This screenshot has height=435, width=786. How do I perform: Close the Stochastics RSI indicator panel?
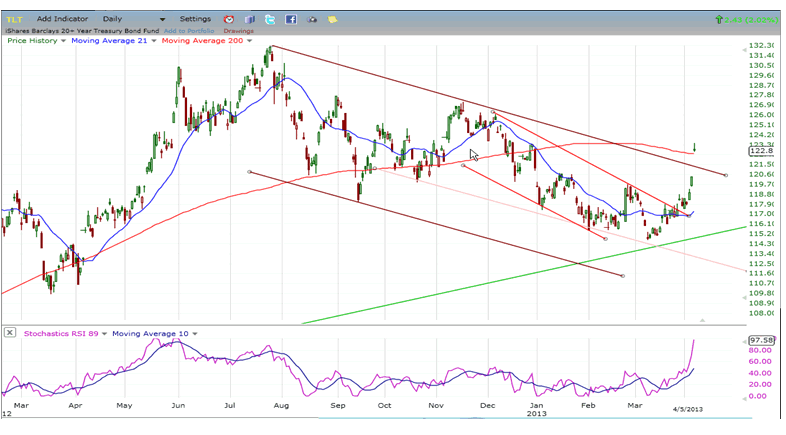pyautogui.click(x=10, y=333)
